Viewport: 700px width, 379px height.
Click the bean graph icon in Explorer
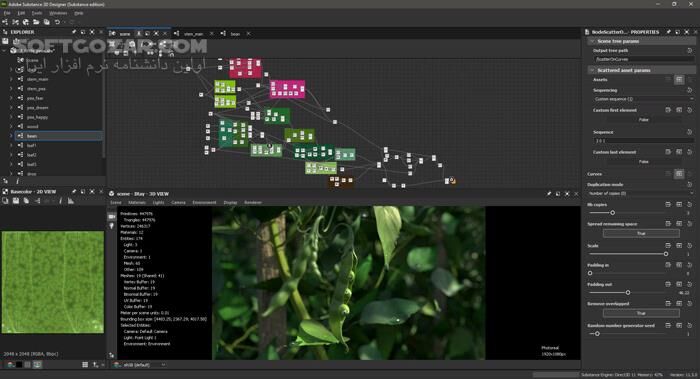coord(21,136)
